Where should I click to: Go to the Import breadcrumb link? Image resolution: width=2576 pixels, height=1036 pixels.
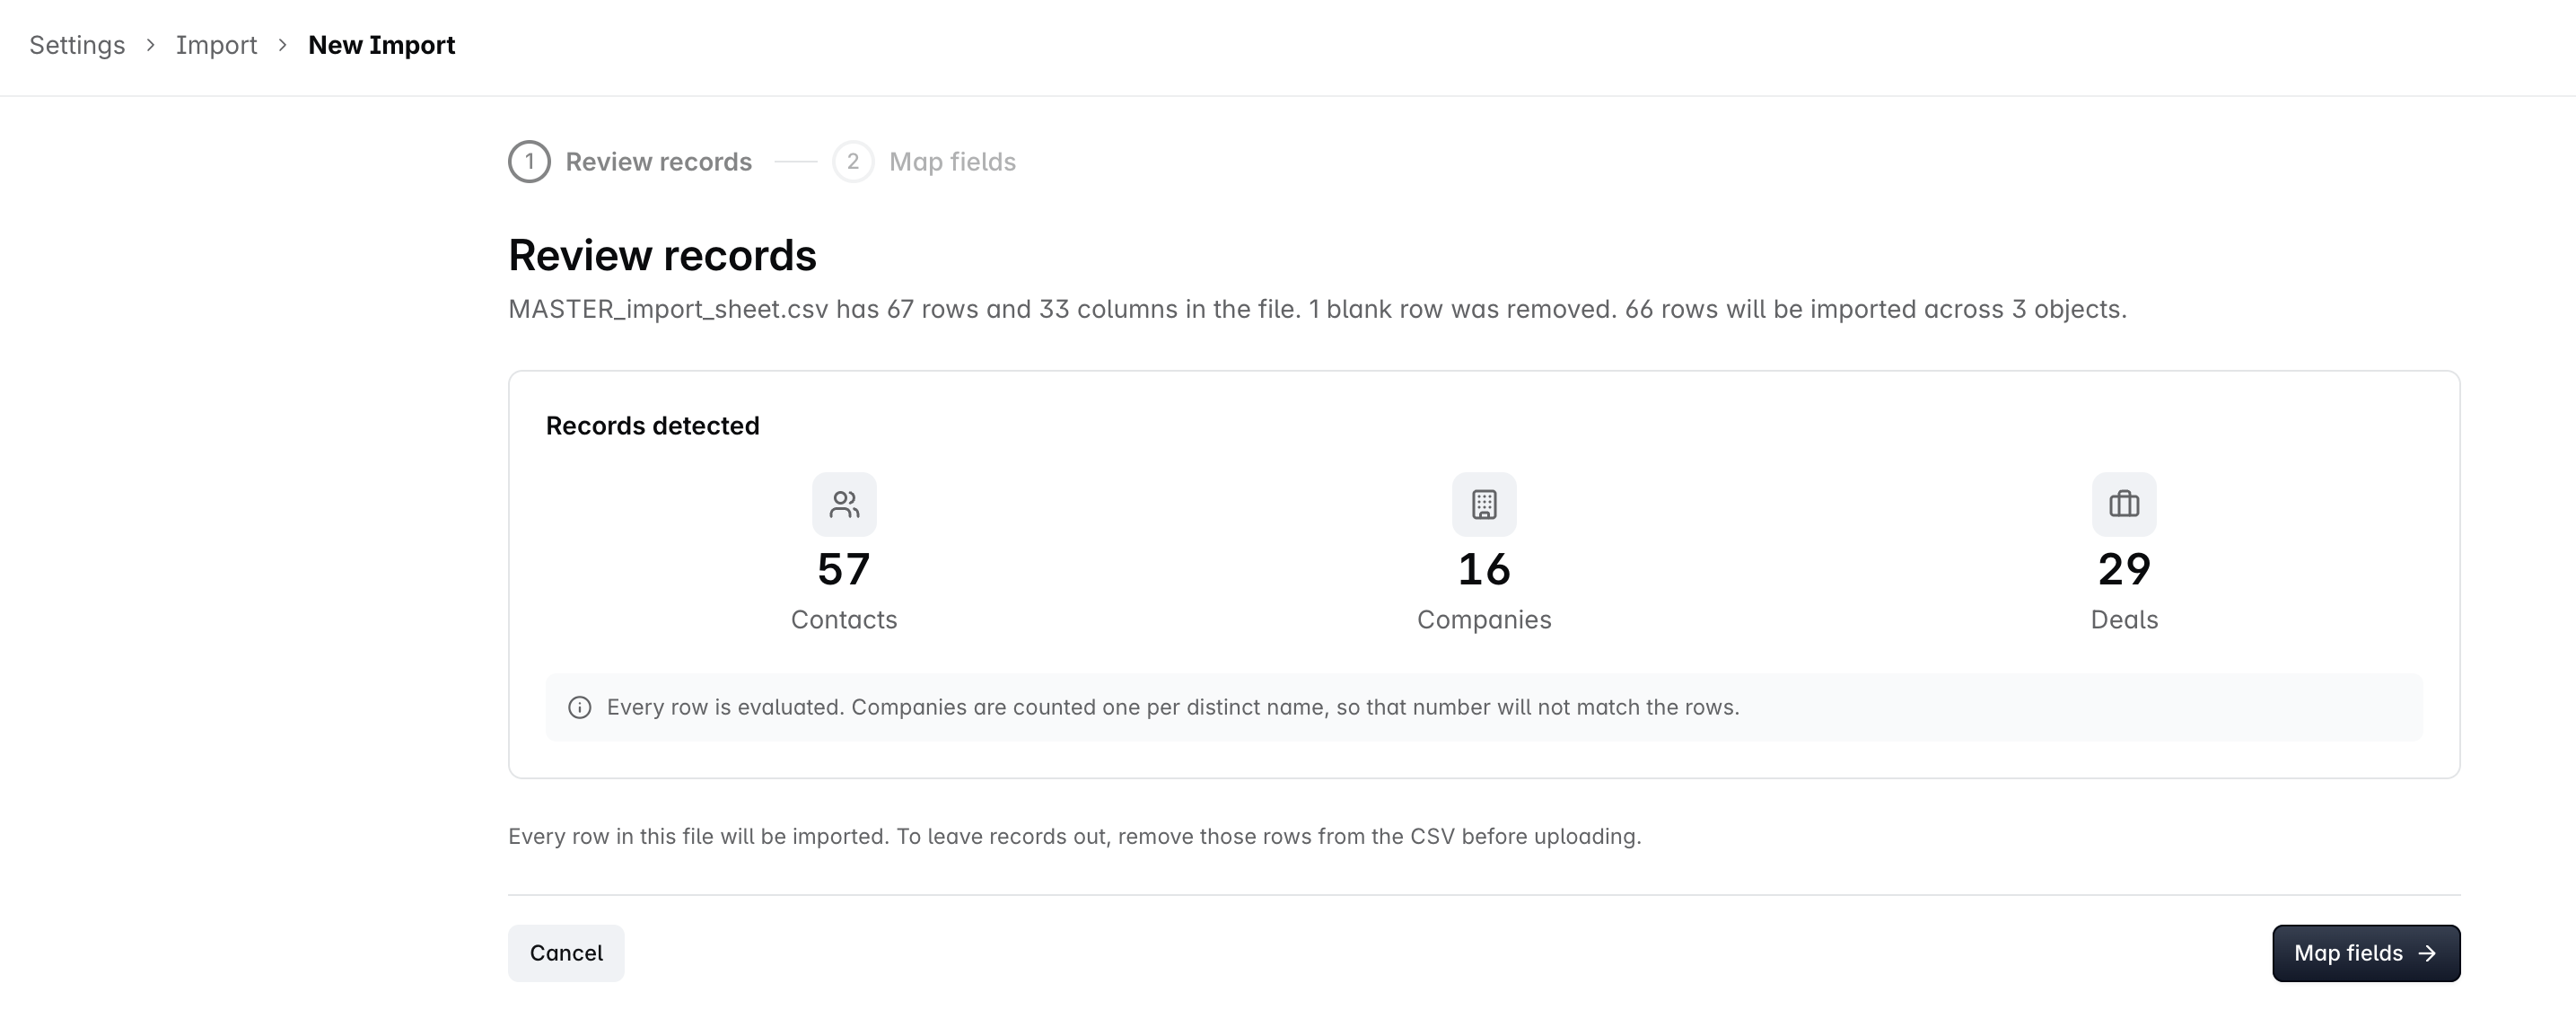216,45
